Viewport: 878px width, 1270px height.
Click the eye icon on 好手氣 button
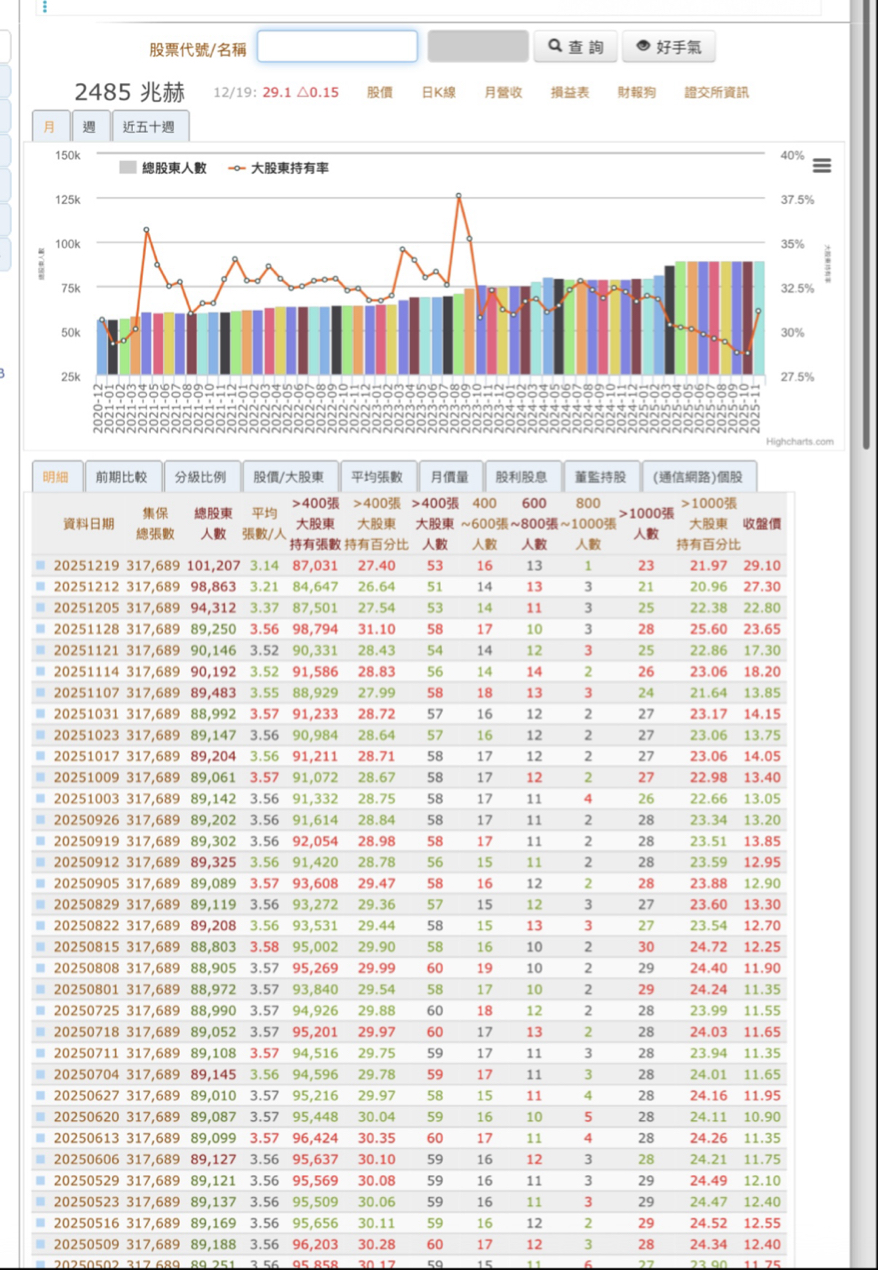(643, 46)
